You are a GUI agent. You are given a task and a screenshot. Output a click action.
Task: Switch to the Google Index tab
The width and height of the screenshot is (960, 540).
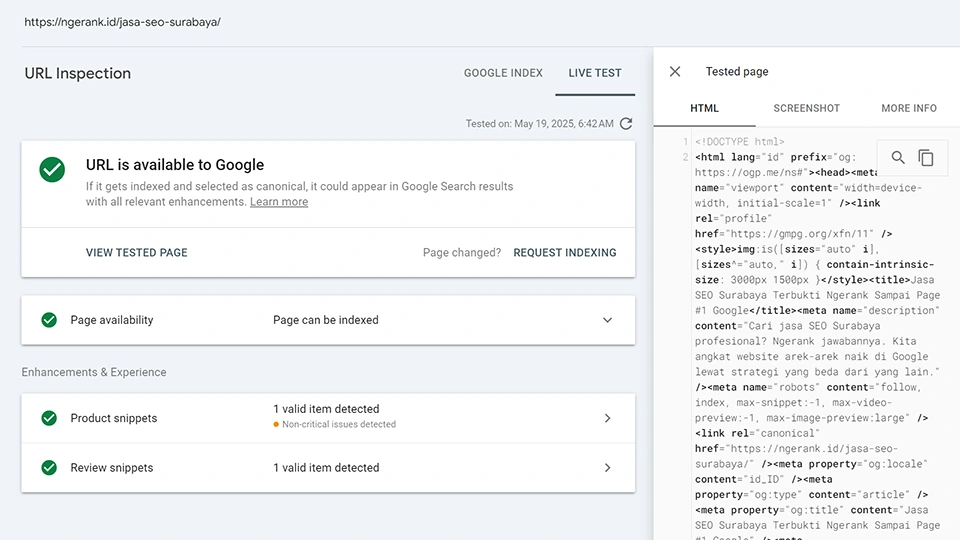point(503,73)
